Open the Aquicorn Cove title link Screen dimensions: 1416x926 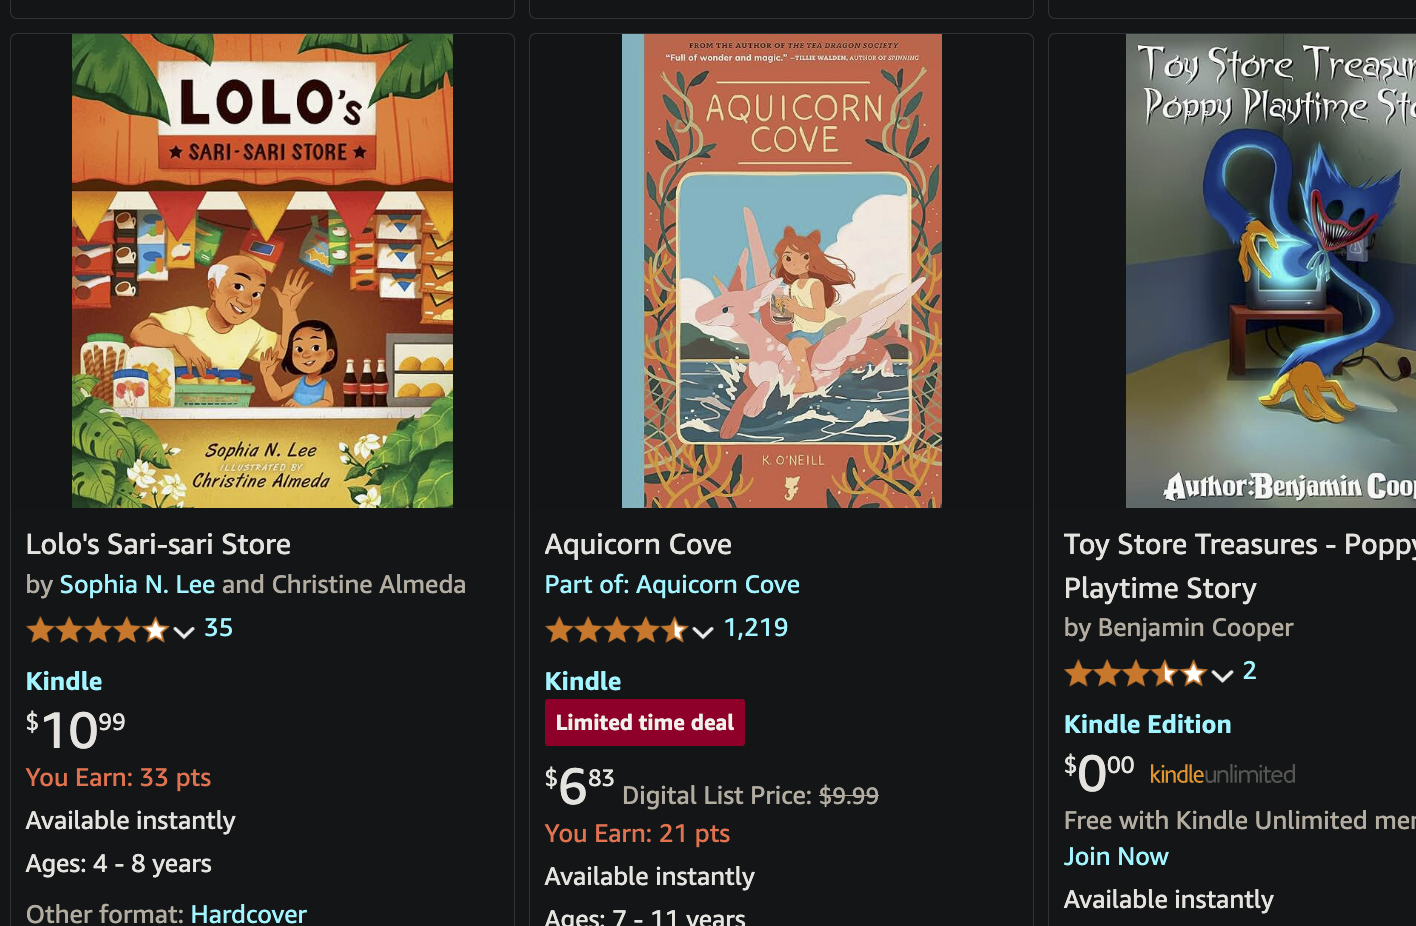(x=638, y=544)
